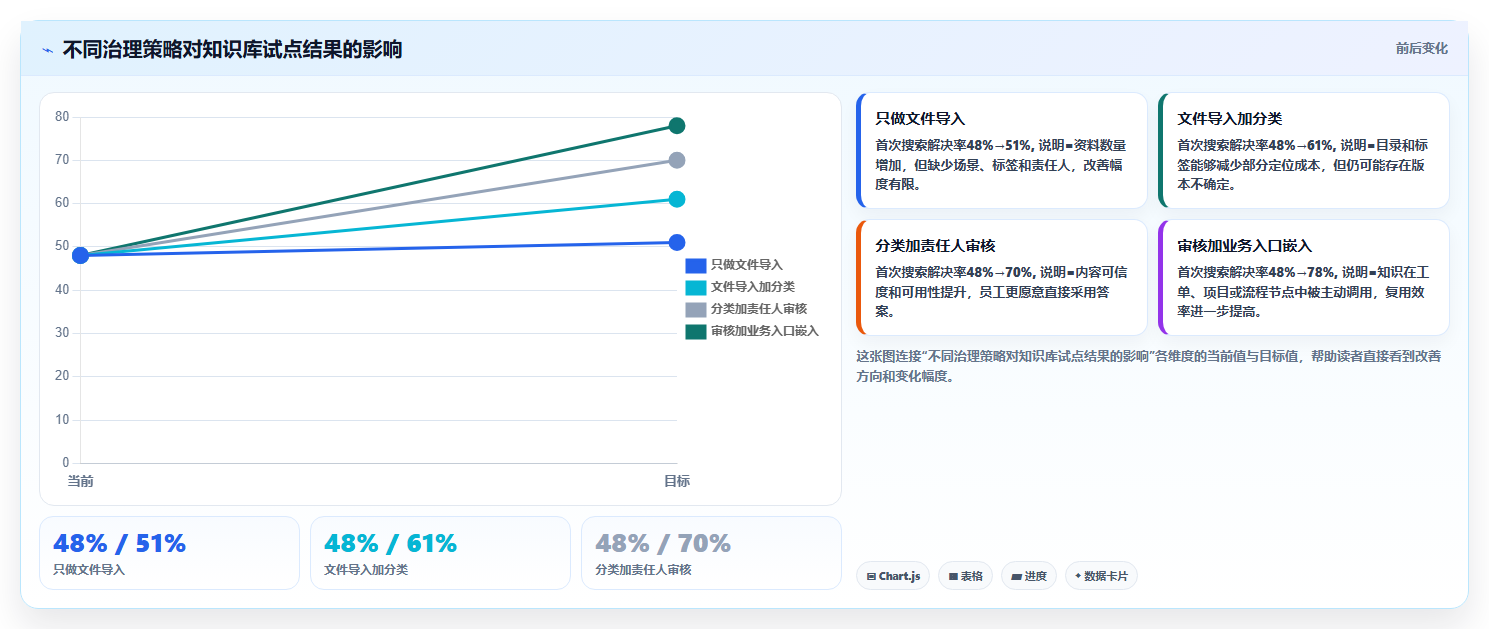This screenshot has height=629, width=1489.
Task: Click the 前后变化 label in header
Action: (1421, 49)
